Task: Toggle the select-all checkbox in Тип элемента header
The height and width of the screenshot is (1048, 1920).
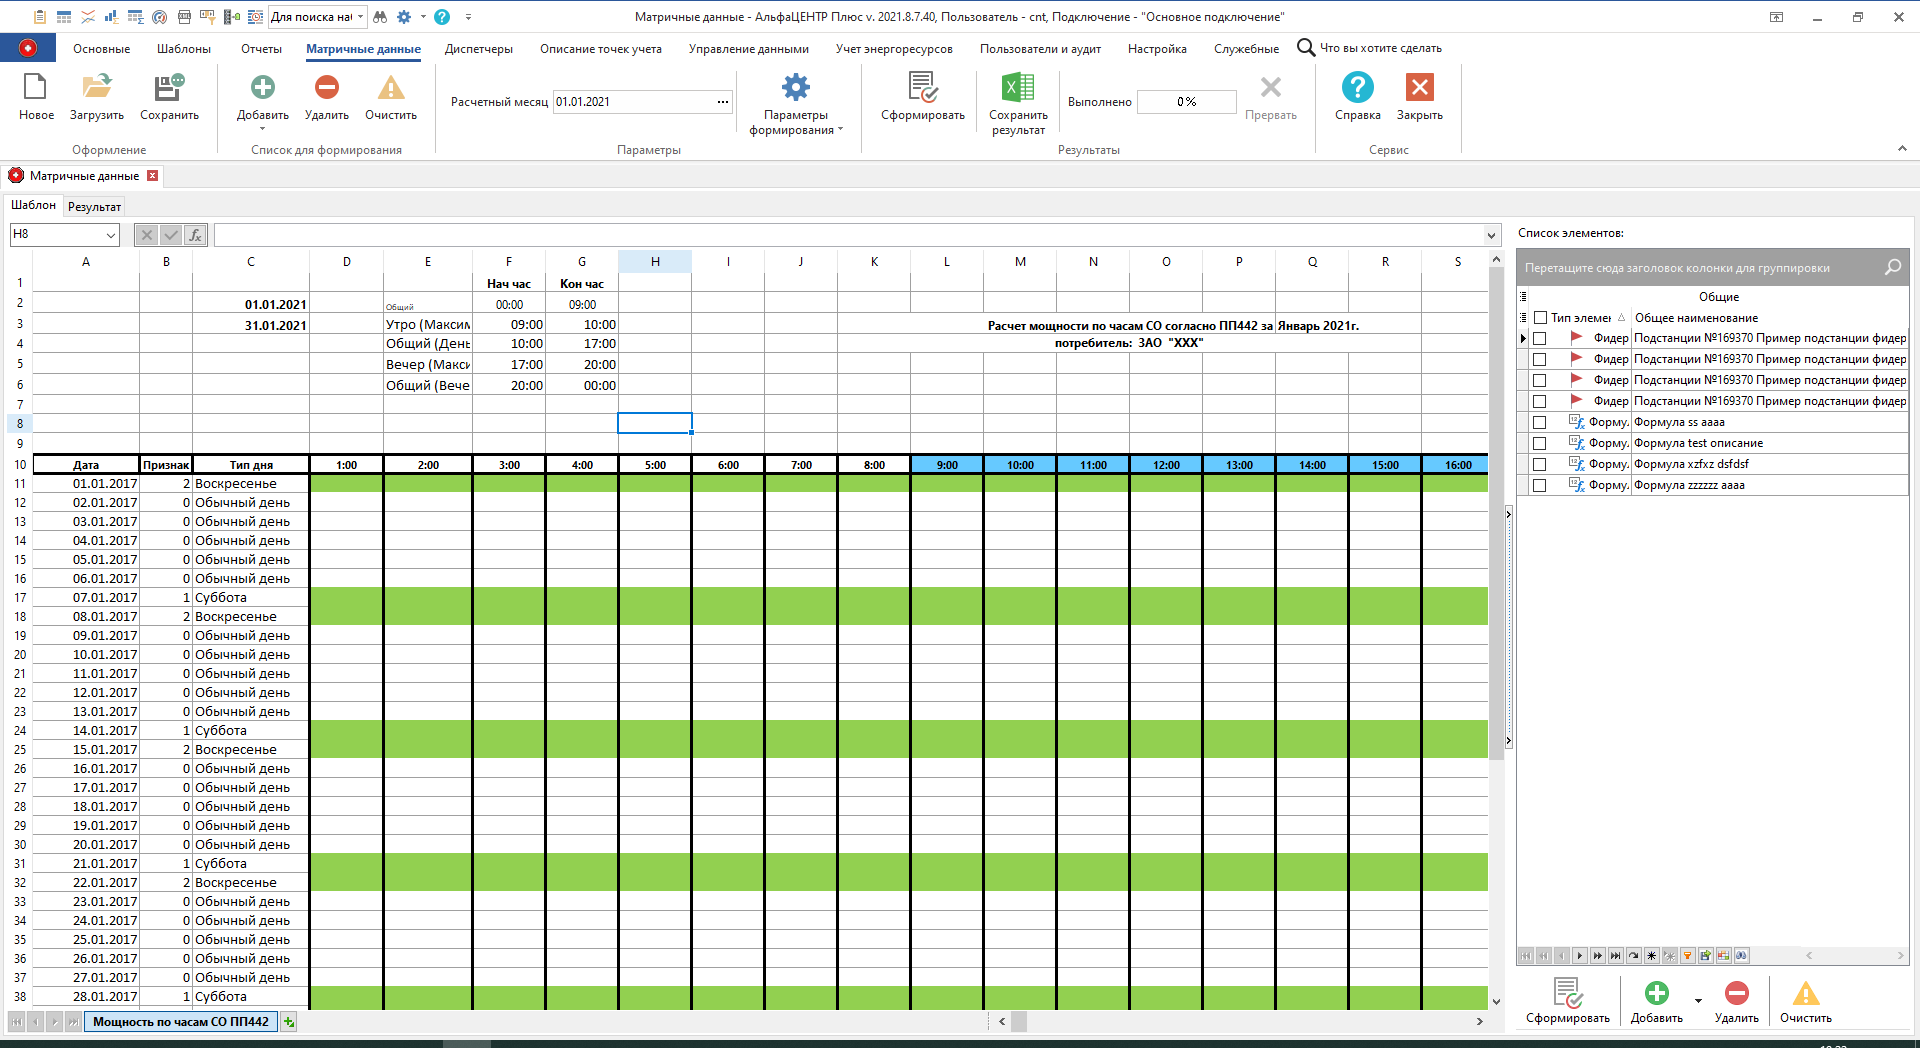Action: click(x=1540, y=317)
